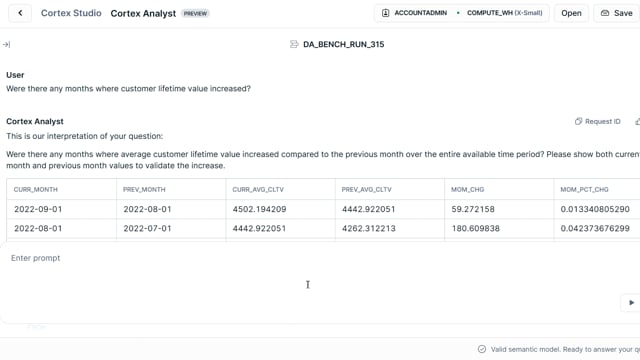Click the user question text
The width and height of the screenshot is (640, 360).
point(128,89)
